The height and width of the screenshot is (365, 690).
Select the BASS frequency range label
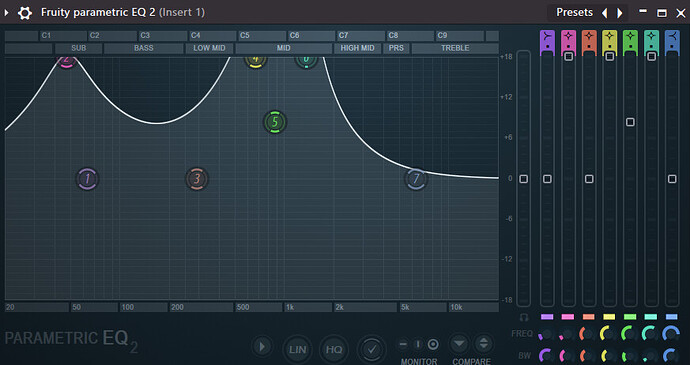coord(143,48)
